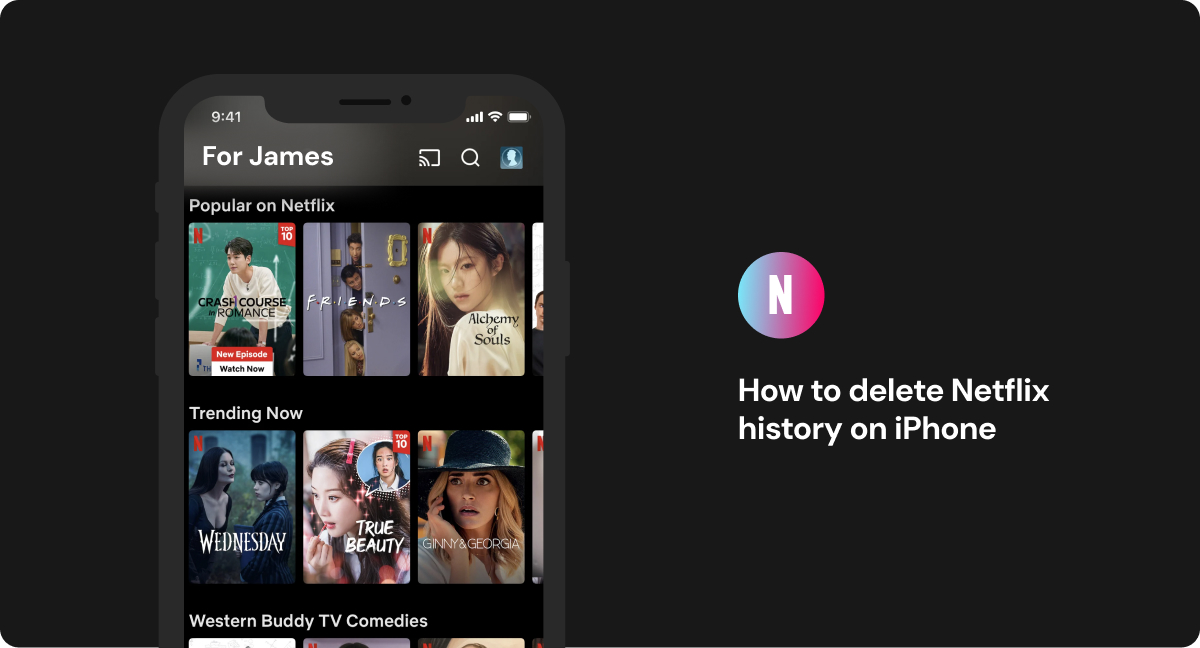
Task: Click the Trending Now heading
Action: pos(245,413)
